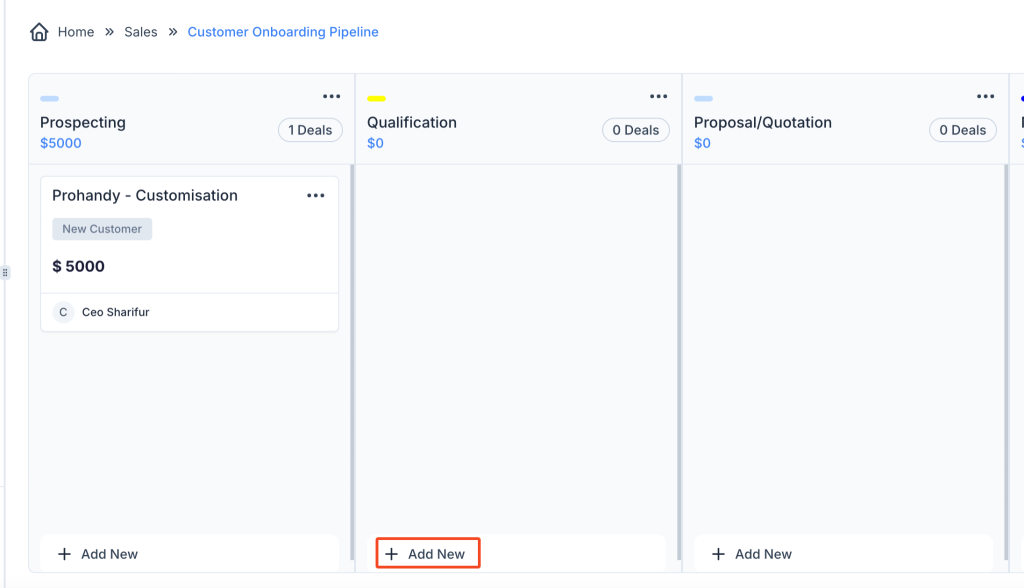This screenshot has width=1024, height=588.
Task: Select the New Customer tag
Action: [x=102, y=229]
